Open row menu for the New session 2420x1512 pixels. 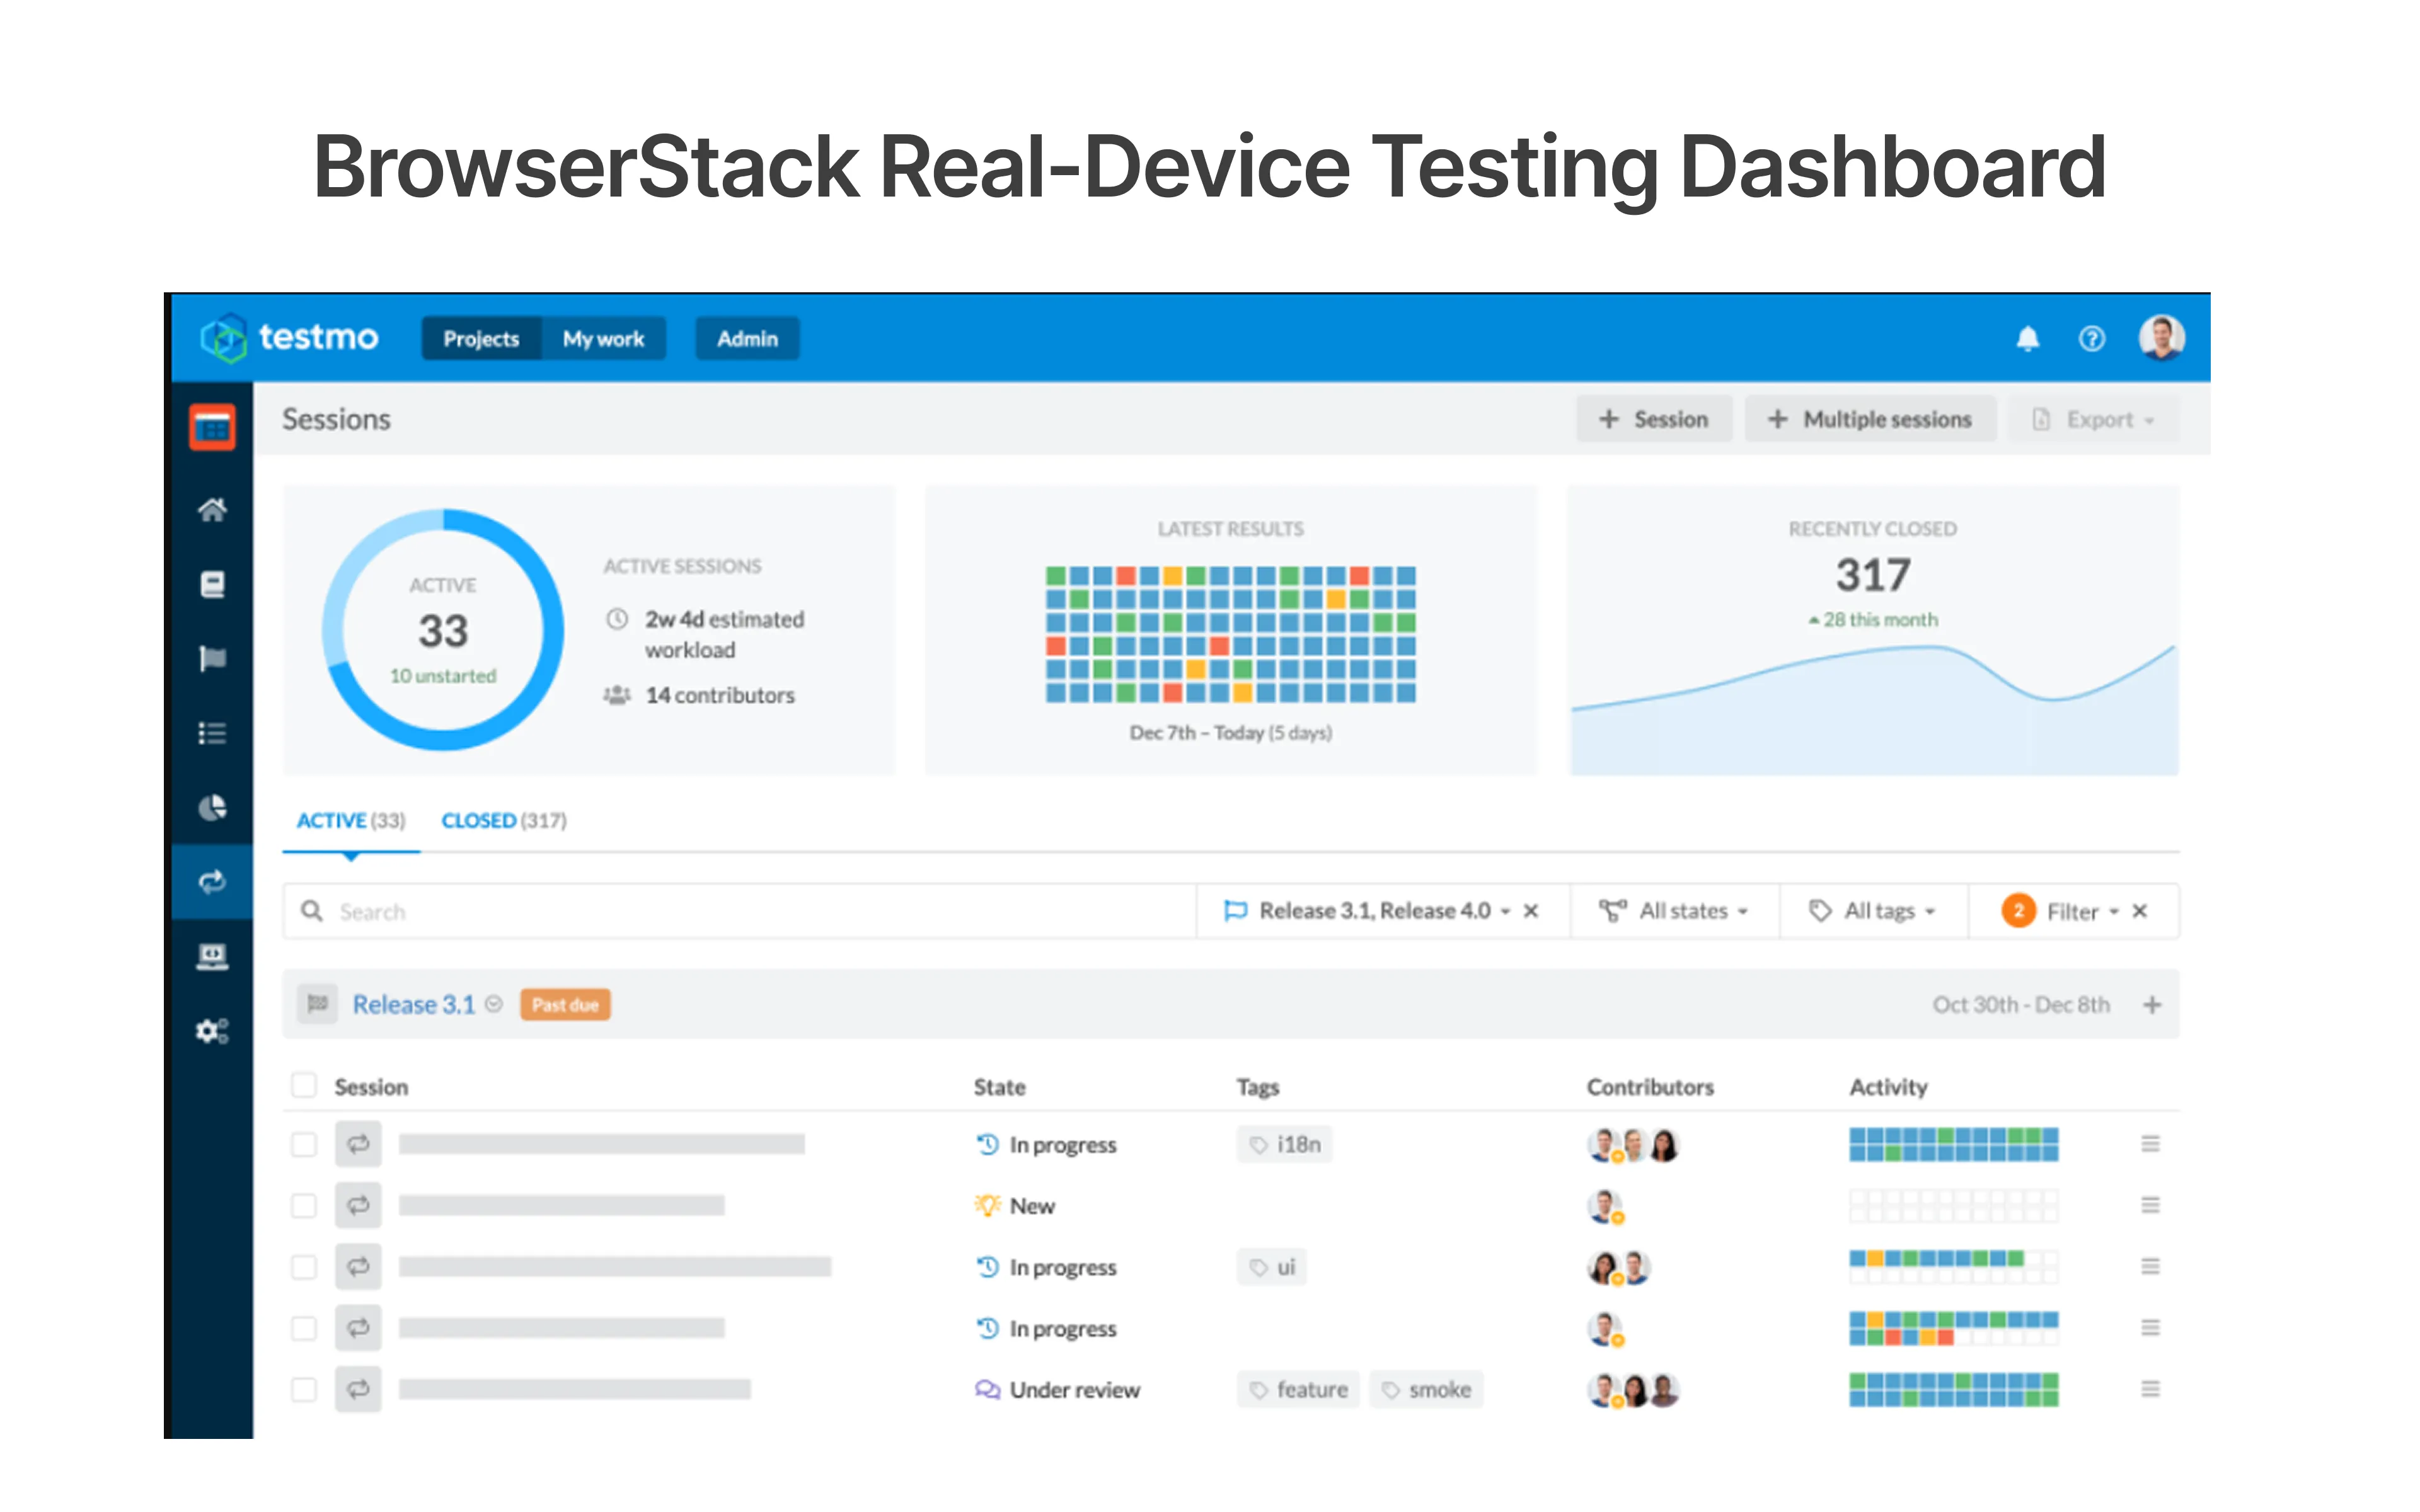[x=2150, y=1205]
